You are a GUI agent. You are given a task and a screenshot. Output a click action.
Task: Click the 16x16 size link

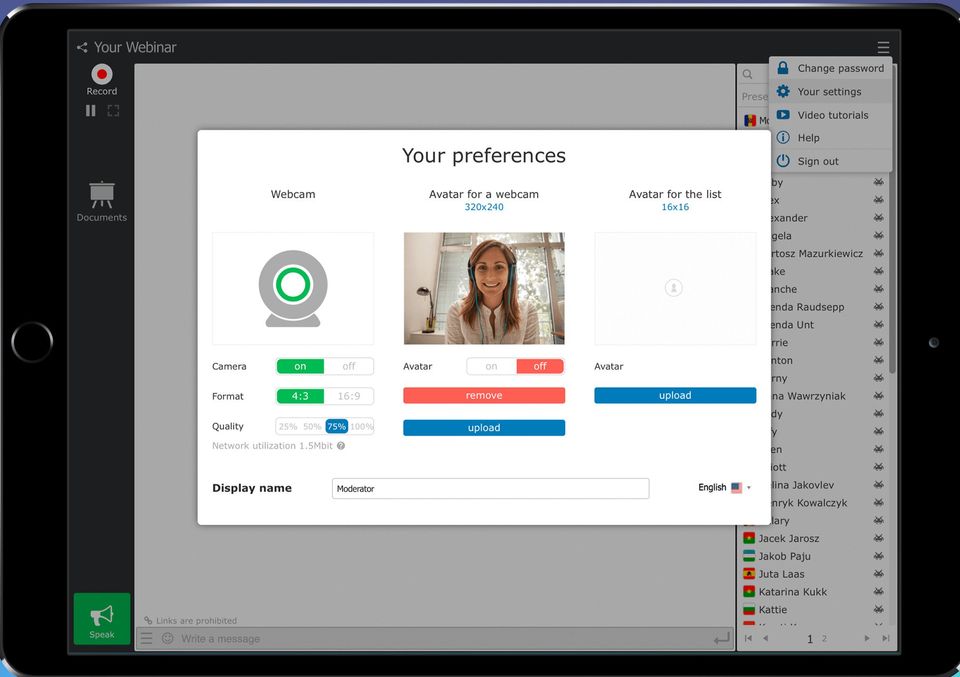coord(675,207)
